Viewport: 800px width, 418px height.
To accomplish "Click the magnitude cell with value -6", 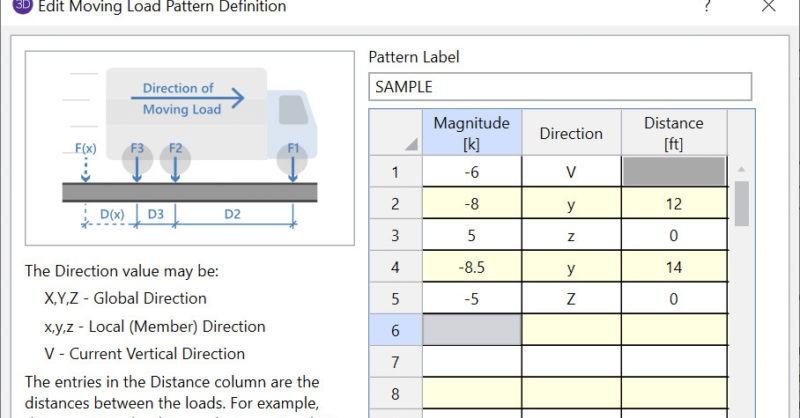I will pos(471,172).
